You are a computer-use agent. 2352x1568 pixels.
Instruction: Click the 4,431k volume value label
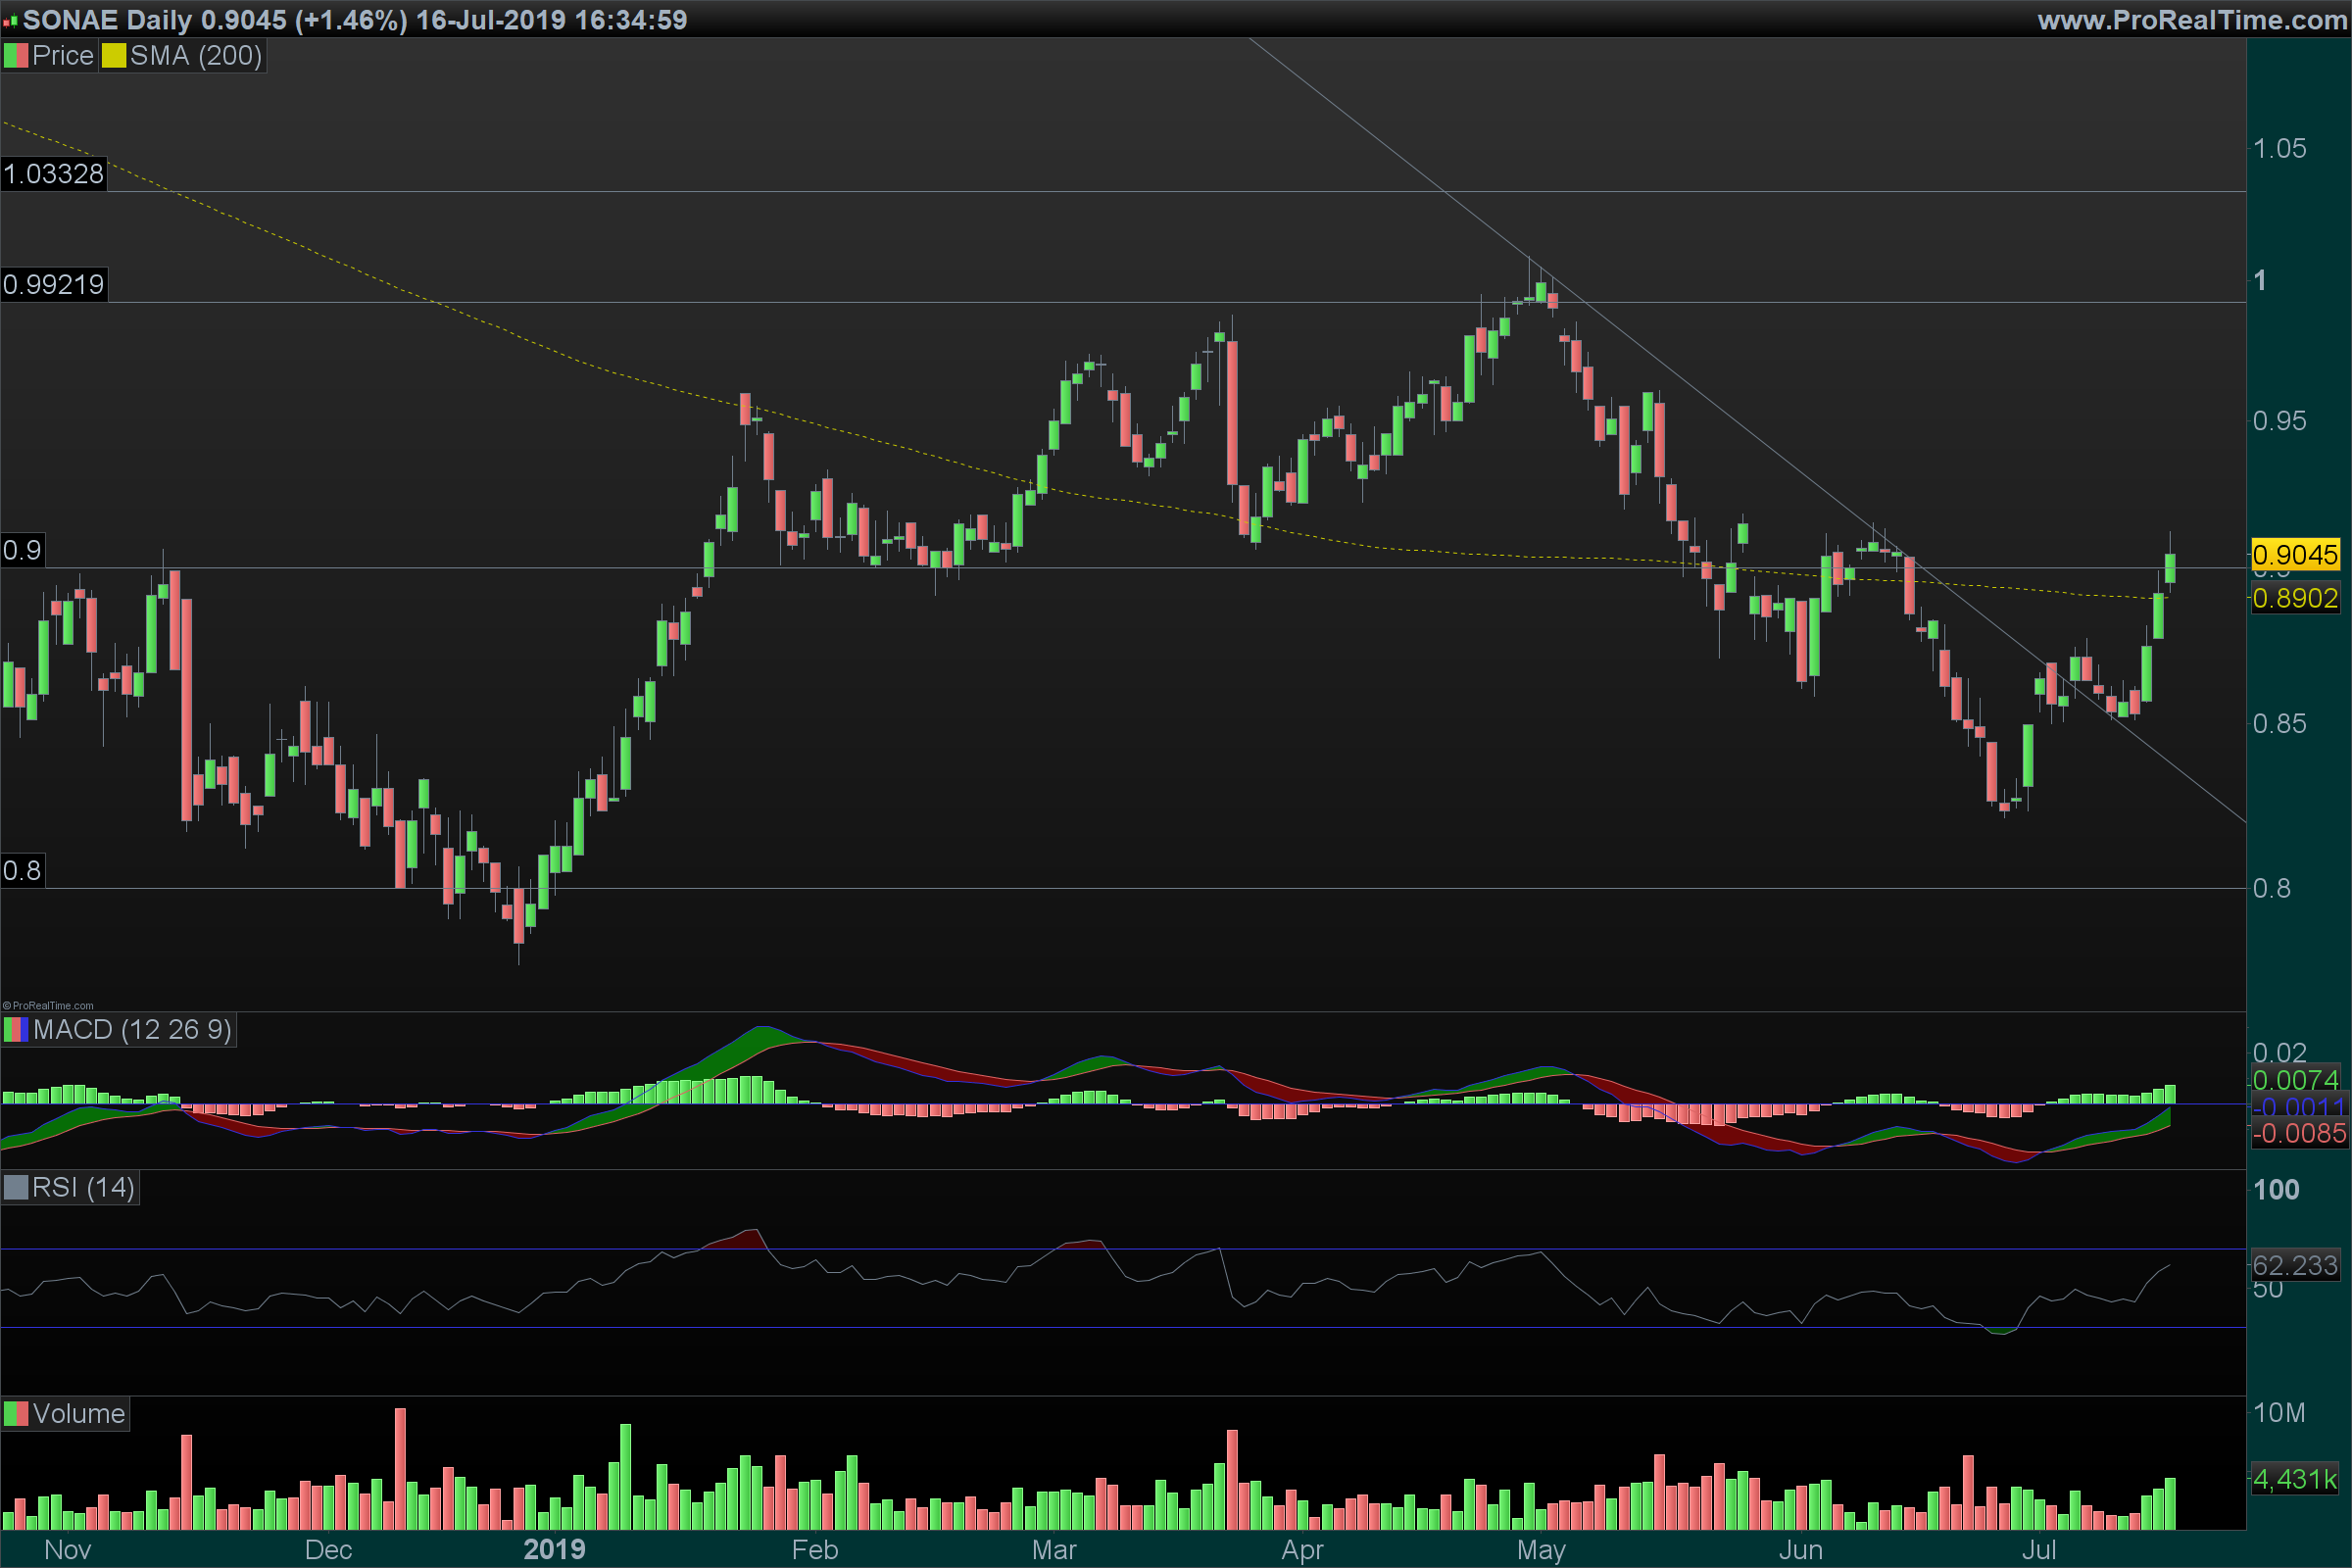tap(2295, 1479)
